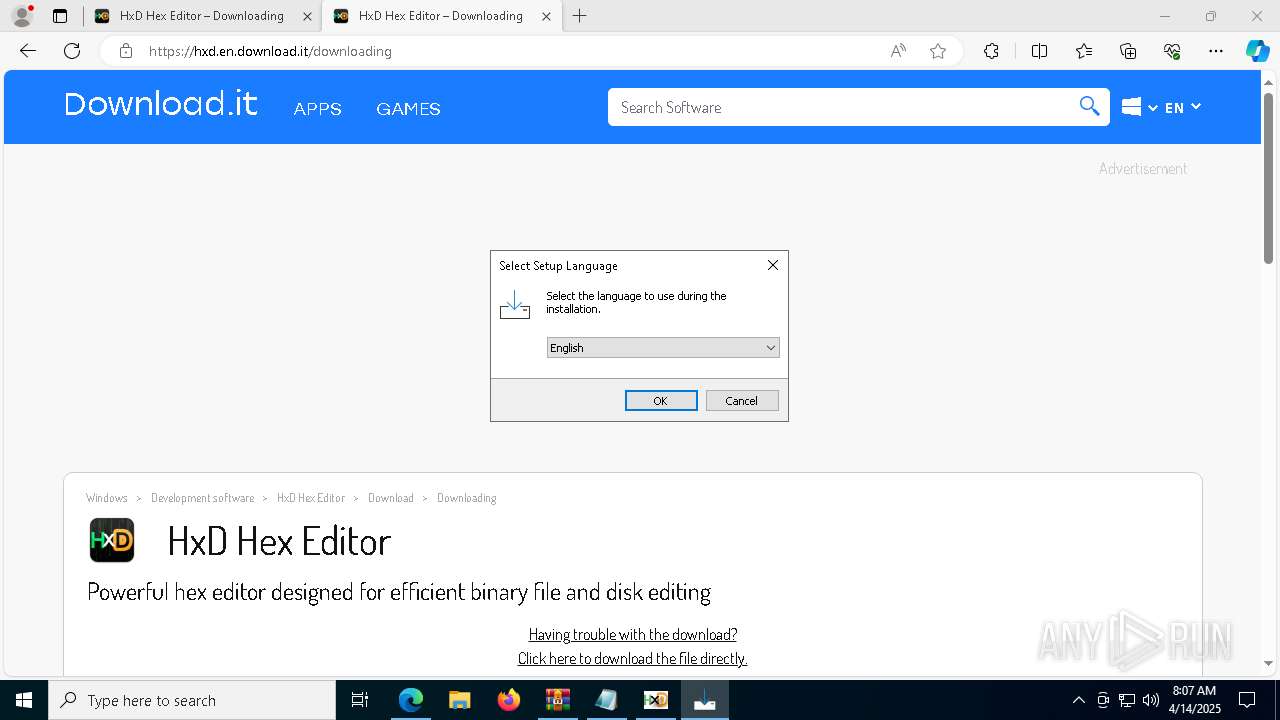The width and height of the screenshot is (1280, 720).
Task: Add this page to favorites star
Action: pos(938,51)
